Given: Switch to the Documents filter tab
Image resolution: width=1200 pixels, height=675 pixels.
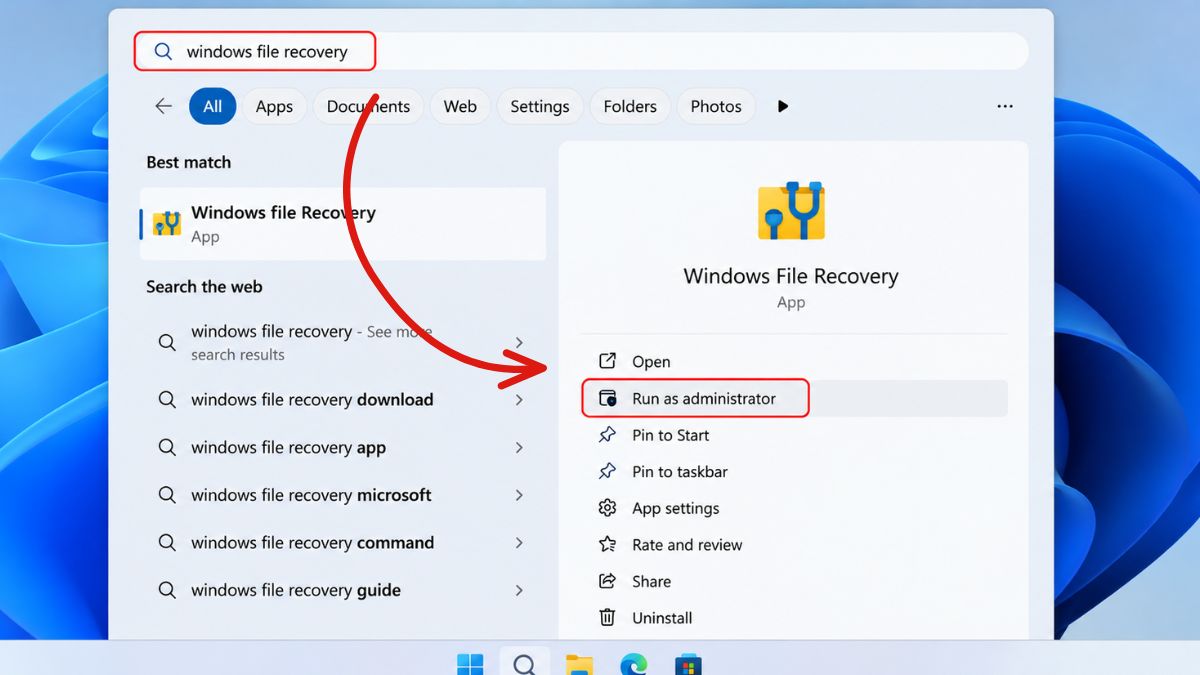Looking at the screenshot, I should pyautogui.click(x=368, y=106).
